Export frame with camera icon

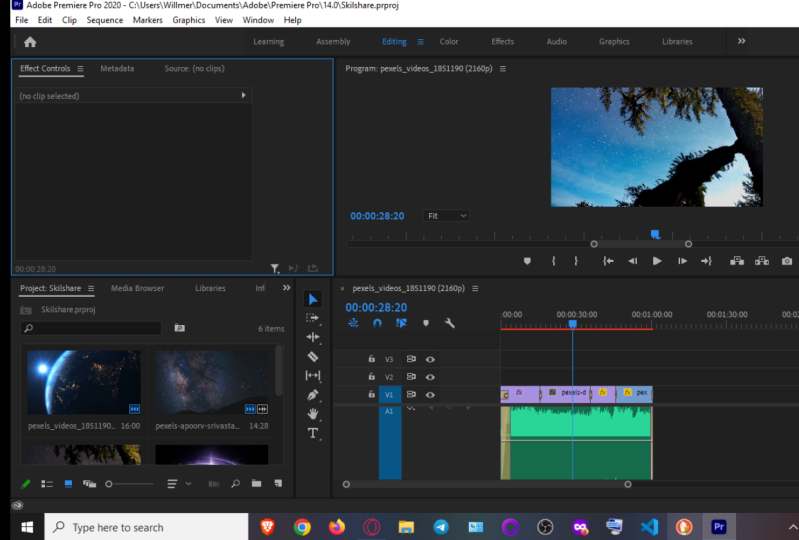coord(787,261)
